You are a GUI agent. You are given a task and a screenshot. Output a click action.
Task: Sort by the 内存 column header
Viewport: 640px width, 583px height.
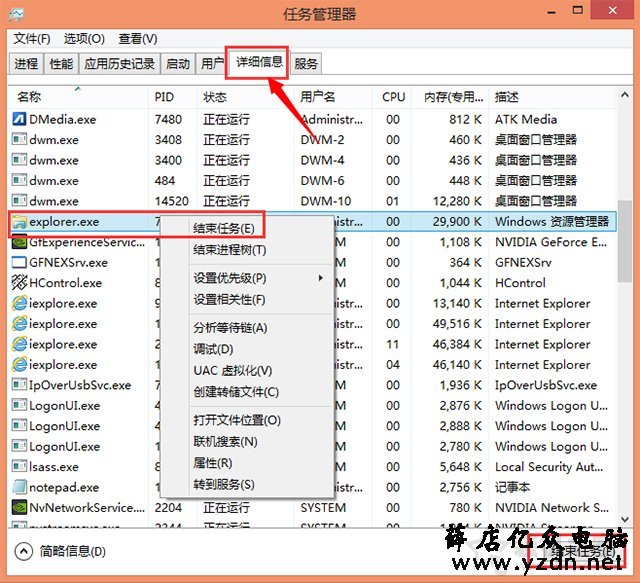pos(450,97)
